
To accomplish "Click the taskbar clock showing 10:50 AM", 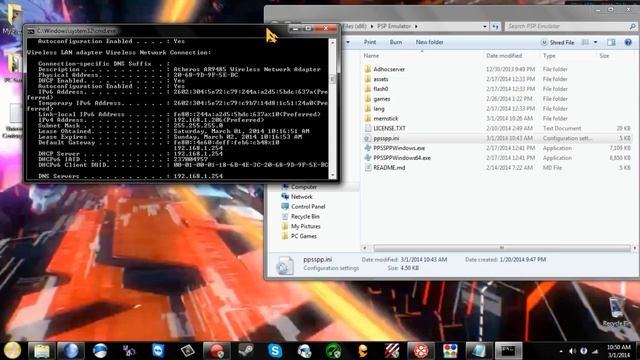I will pos(618,351).
